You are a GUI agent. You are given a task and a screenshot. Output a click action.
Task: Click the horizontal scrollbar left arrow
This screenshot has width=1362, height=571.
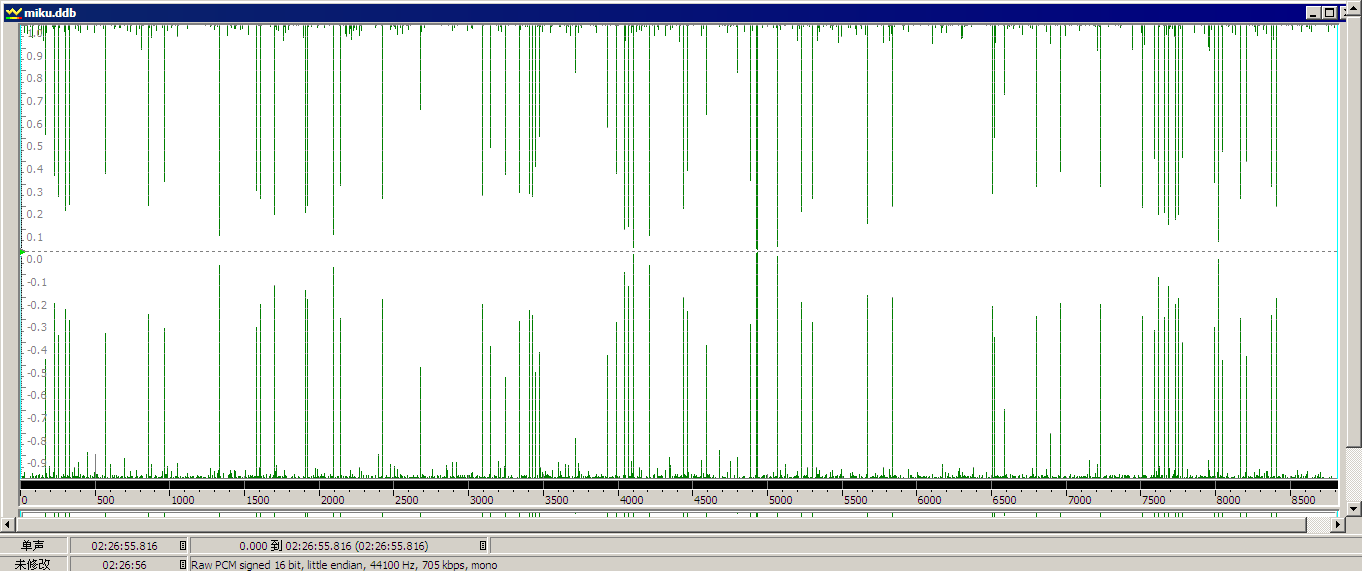(8, 524)
